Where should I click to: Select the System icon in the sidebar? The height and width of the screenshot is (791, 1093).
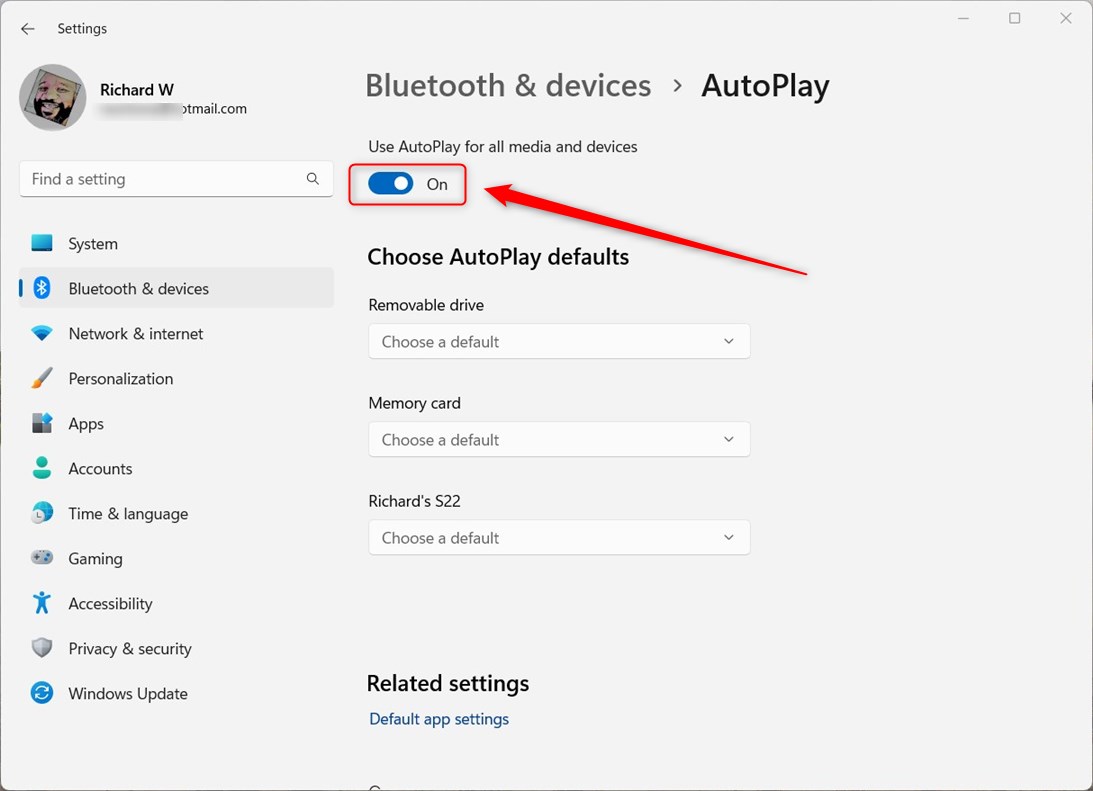click(40, 243)
